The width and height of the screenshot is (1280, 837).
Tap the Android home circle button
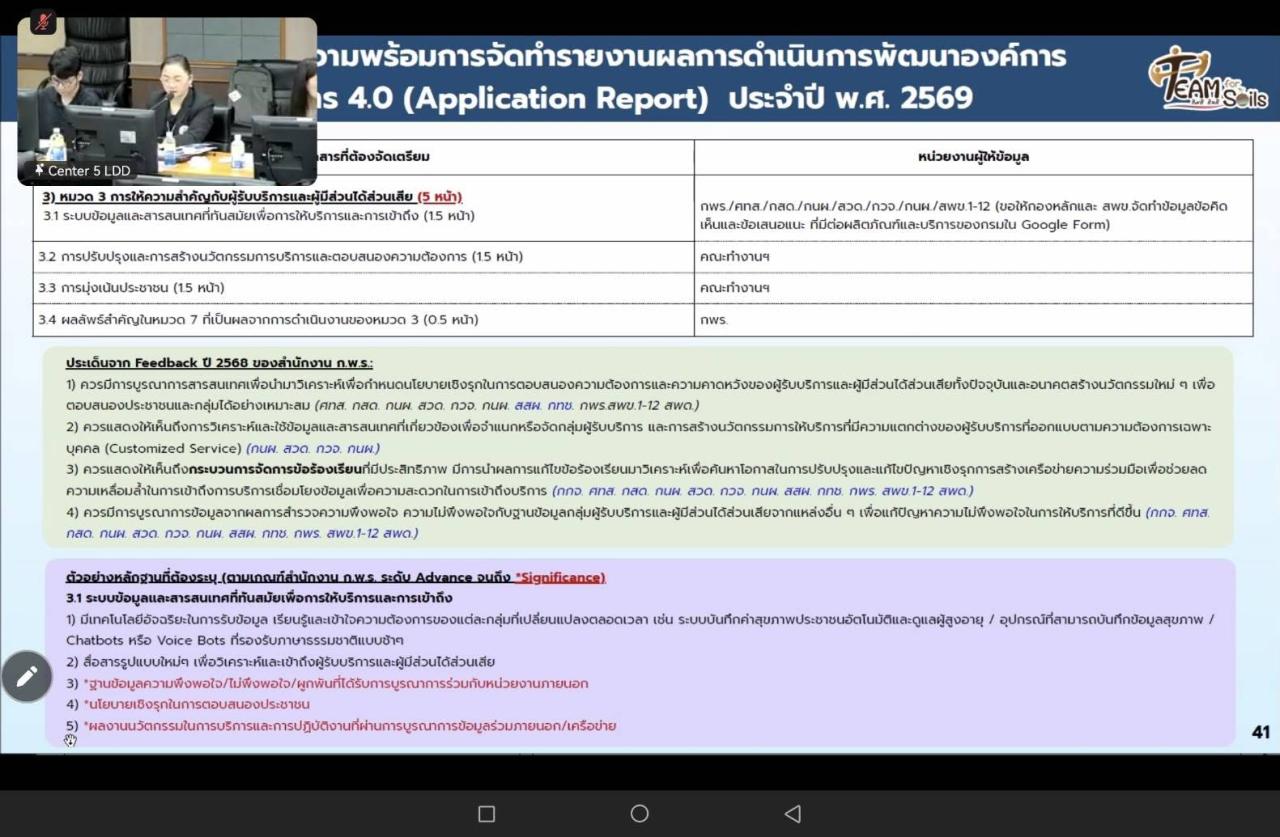point(640,814)
